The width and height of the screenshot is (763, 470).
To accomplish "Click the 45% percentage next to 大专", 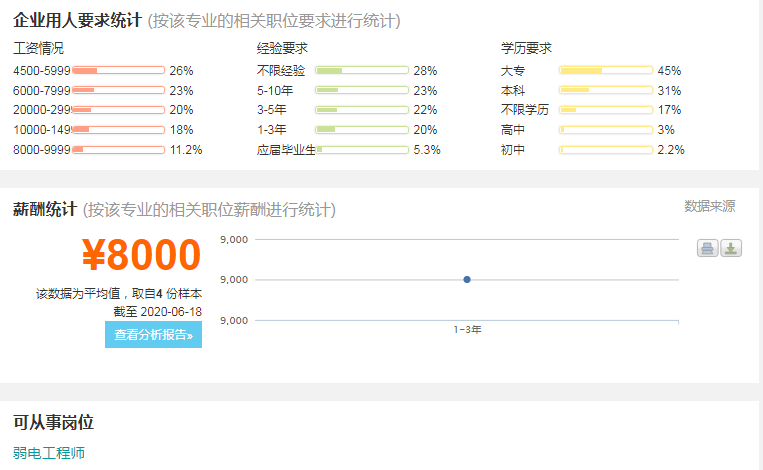I will [669, 71].
